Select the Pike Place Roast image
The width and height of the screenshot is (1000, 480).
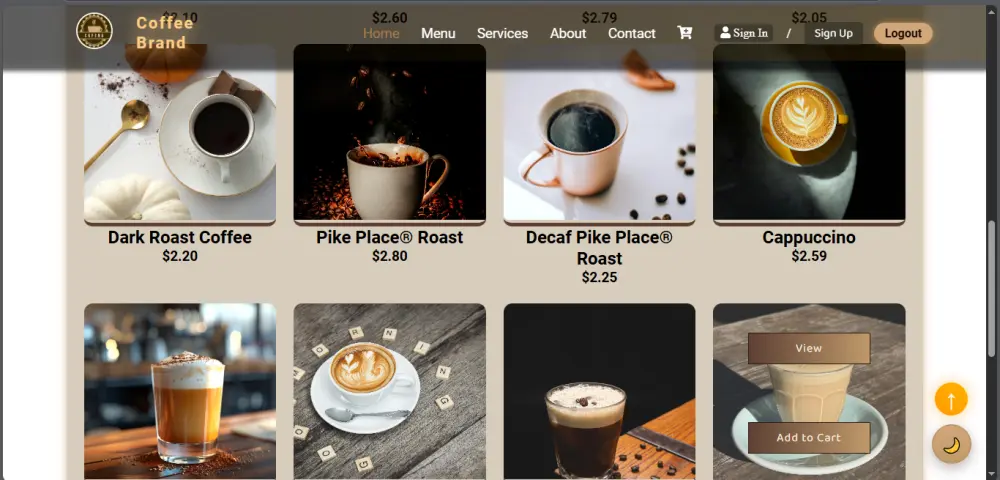(x=390, y=132)
